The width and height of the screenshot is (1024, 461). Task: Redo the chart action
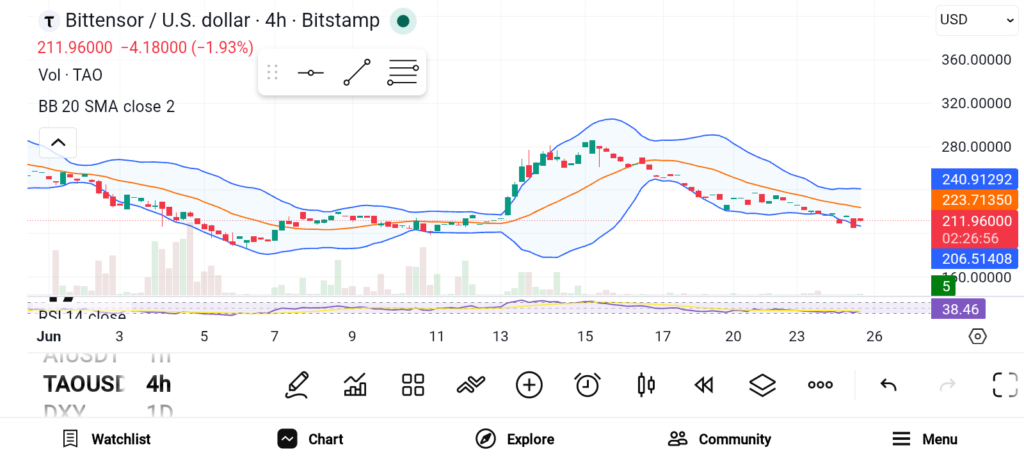(x=947, y=385)
